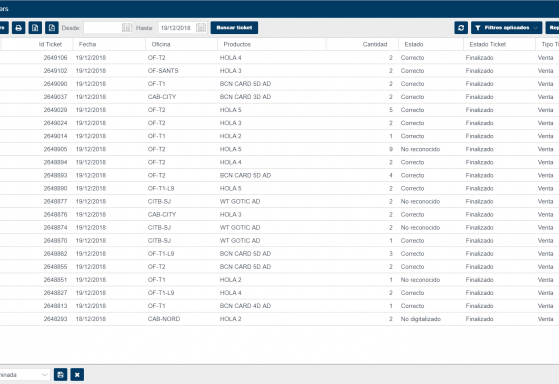Sort by the Productos column header

237,44
